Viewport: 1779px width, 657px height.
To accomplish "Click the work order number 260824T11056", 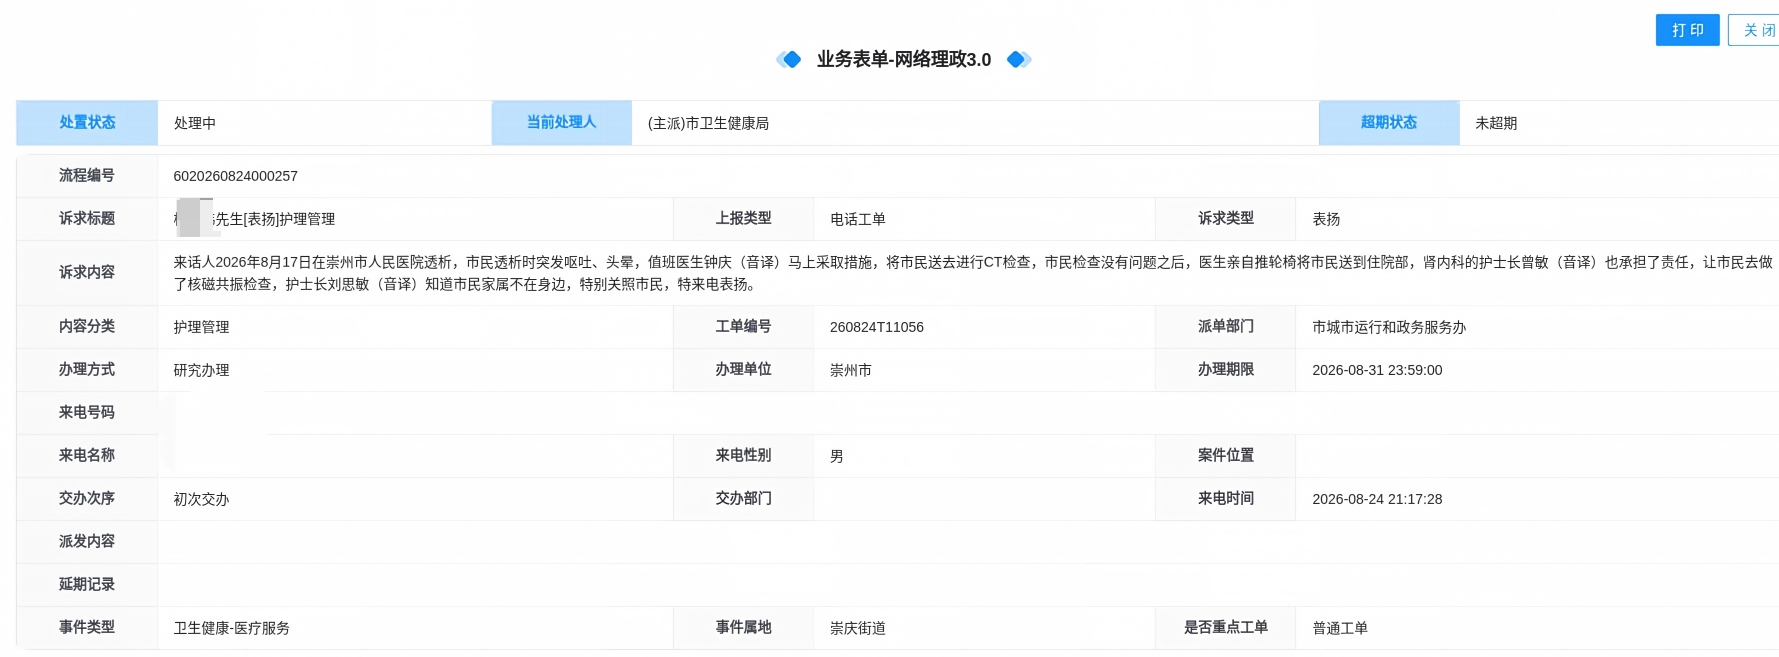I will click(x=877, y=327).
